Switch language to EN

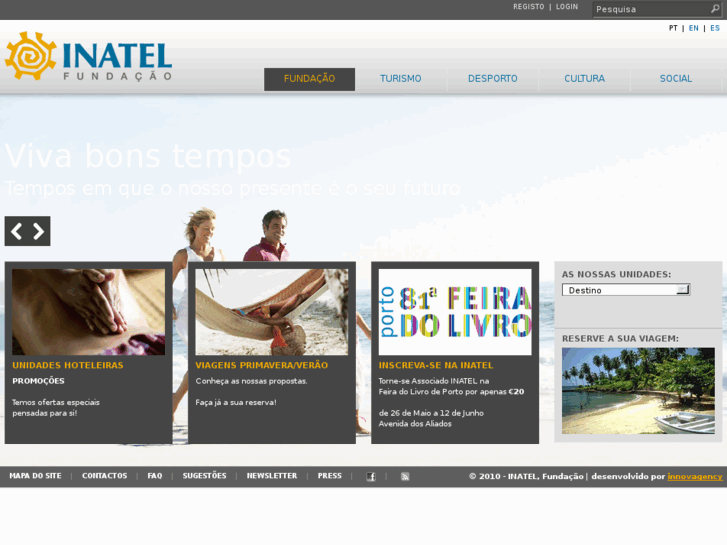[693, 28]
